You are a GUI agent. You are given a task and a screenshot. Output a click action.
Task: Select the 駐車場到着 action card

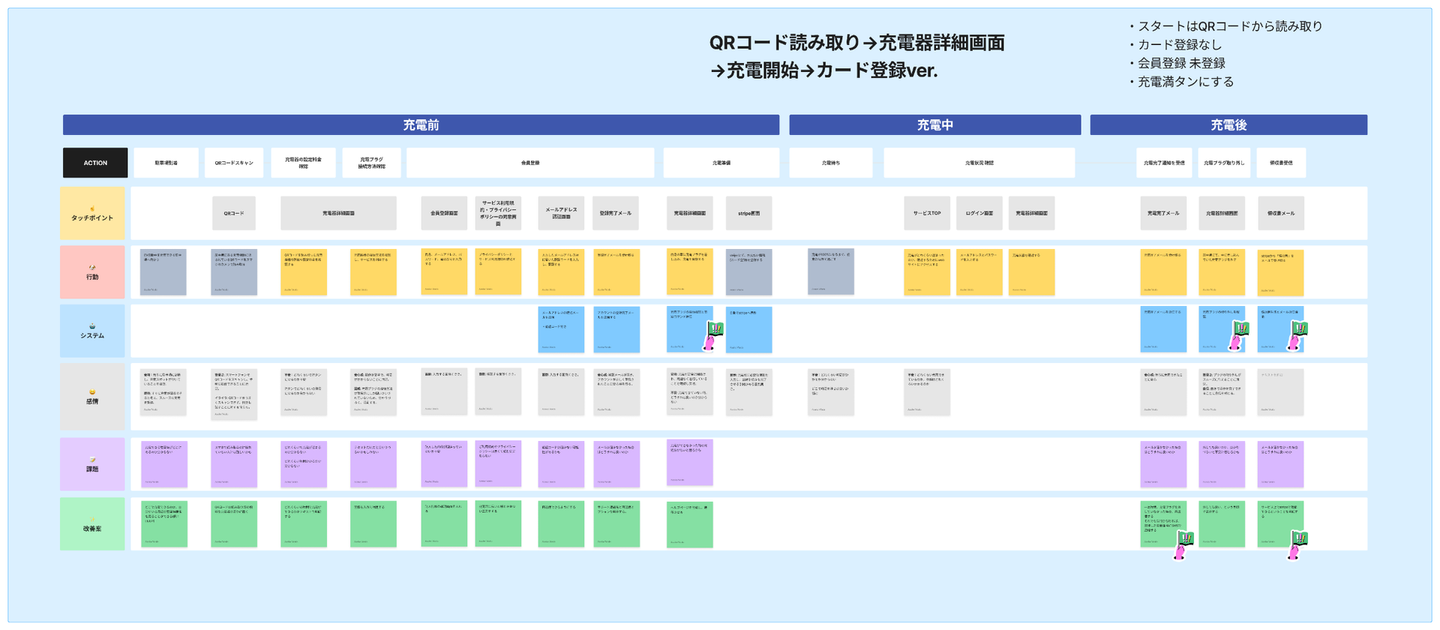(166, 163)
